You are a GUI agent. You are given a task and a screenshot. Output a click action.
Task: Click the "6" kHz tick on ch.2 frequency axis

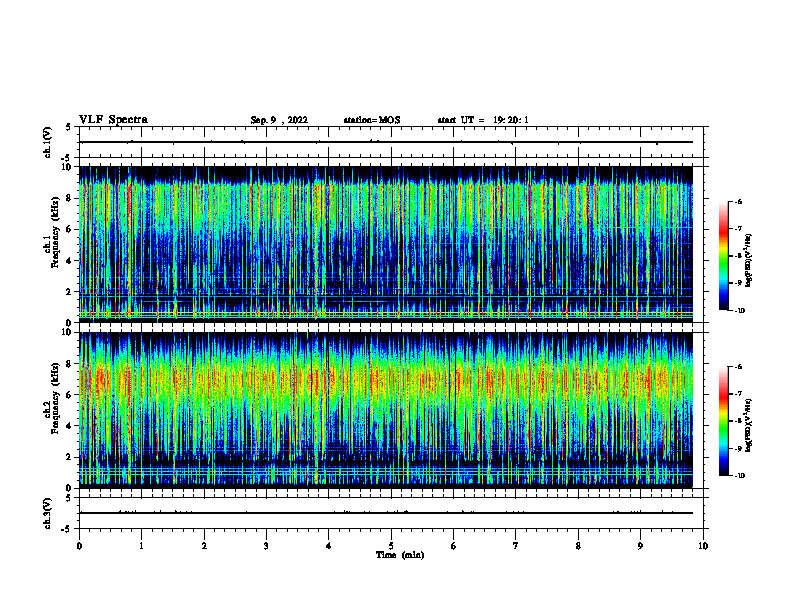click(69, 395)
